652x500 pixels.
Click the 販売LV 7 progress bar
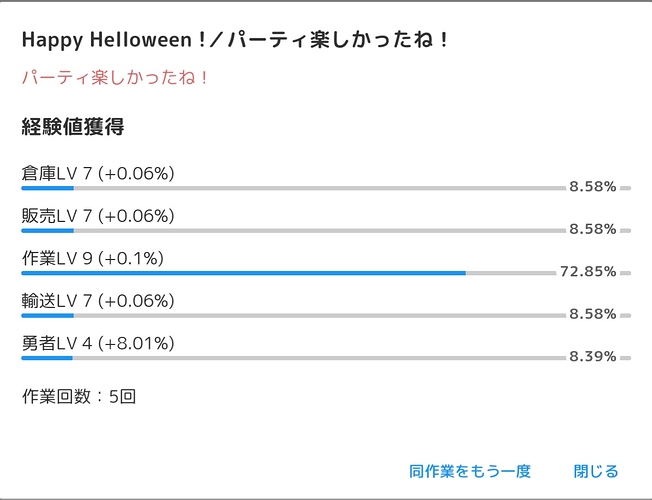[x=326, y=231]
